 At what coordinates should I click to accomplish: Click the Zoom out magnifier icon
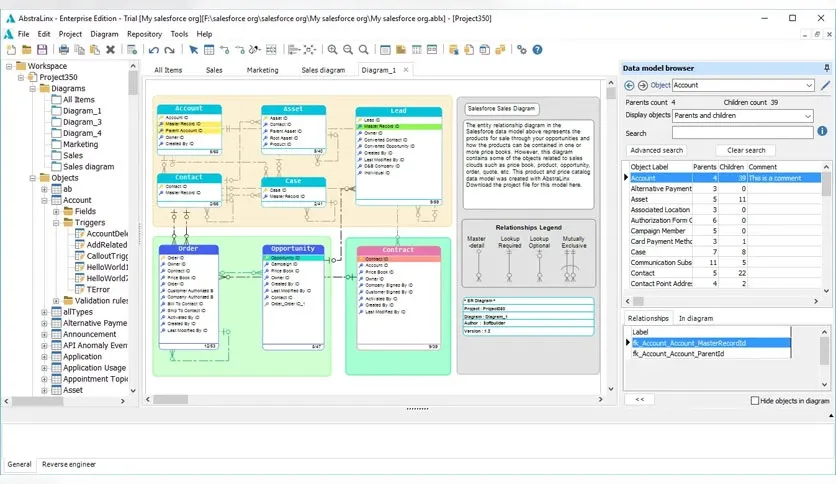pos(348,50)
